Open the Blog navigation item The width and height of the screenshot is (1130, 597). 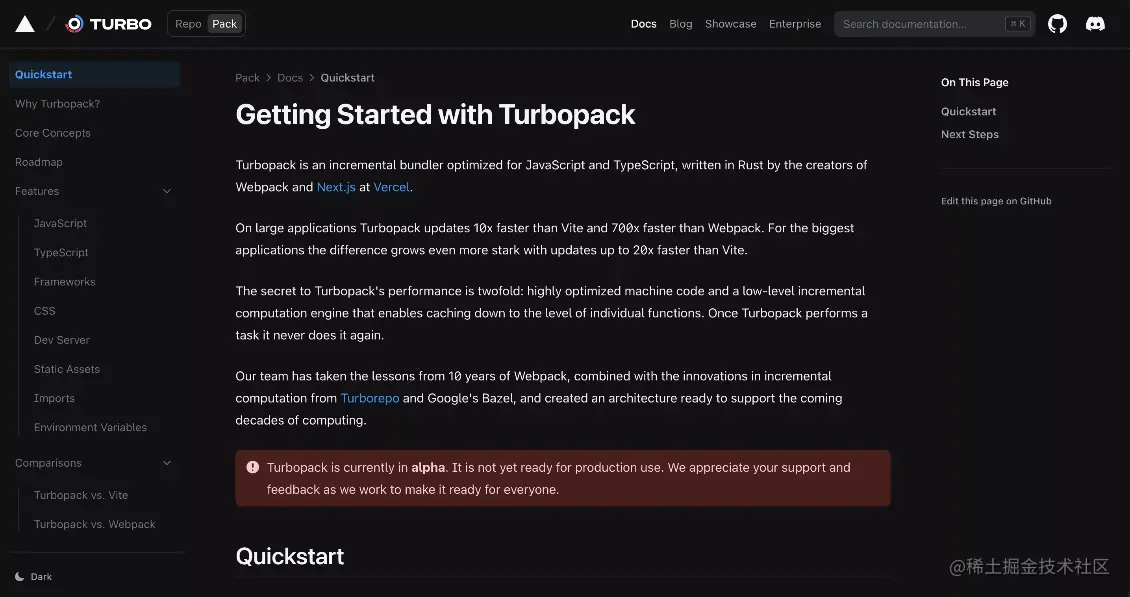[x=680, y=24]
